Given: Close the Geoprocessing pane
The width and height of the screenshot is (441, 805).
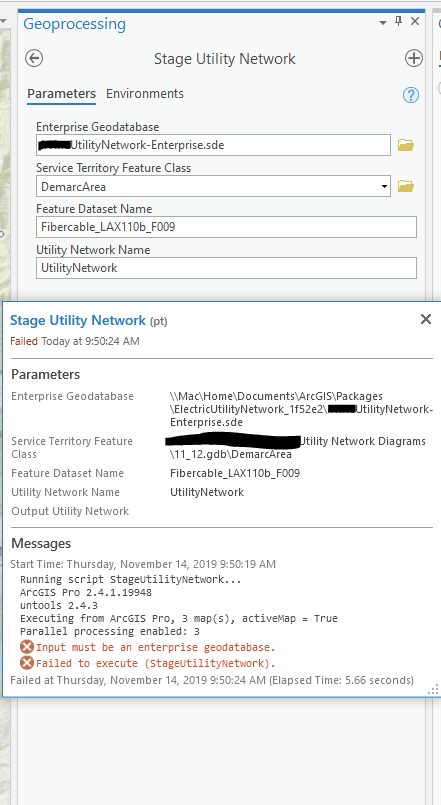Looking at the screenshot, I should click(415, 22).
